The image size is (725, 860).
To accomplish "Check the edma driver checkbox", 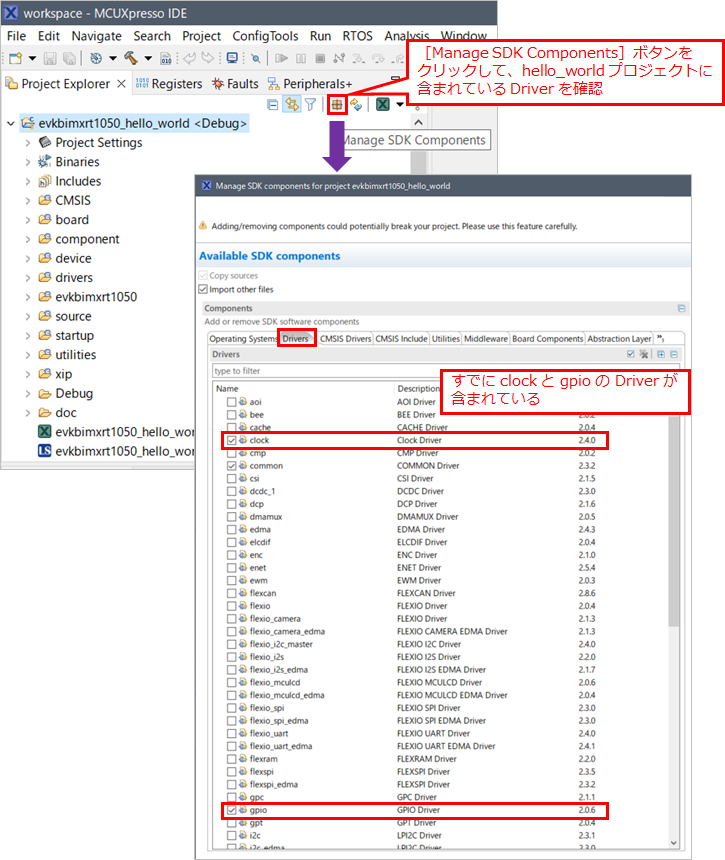I will tap(231, 529).
